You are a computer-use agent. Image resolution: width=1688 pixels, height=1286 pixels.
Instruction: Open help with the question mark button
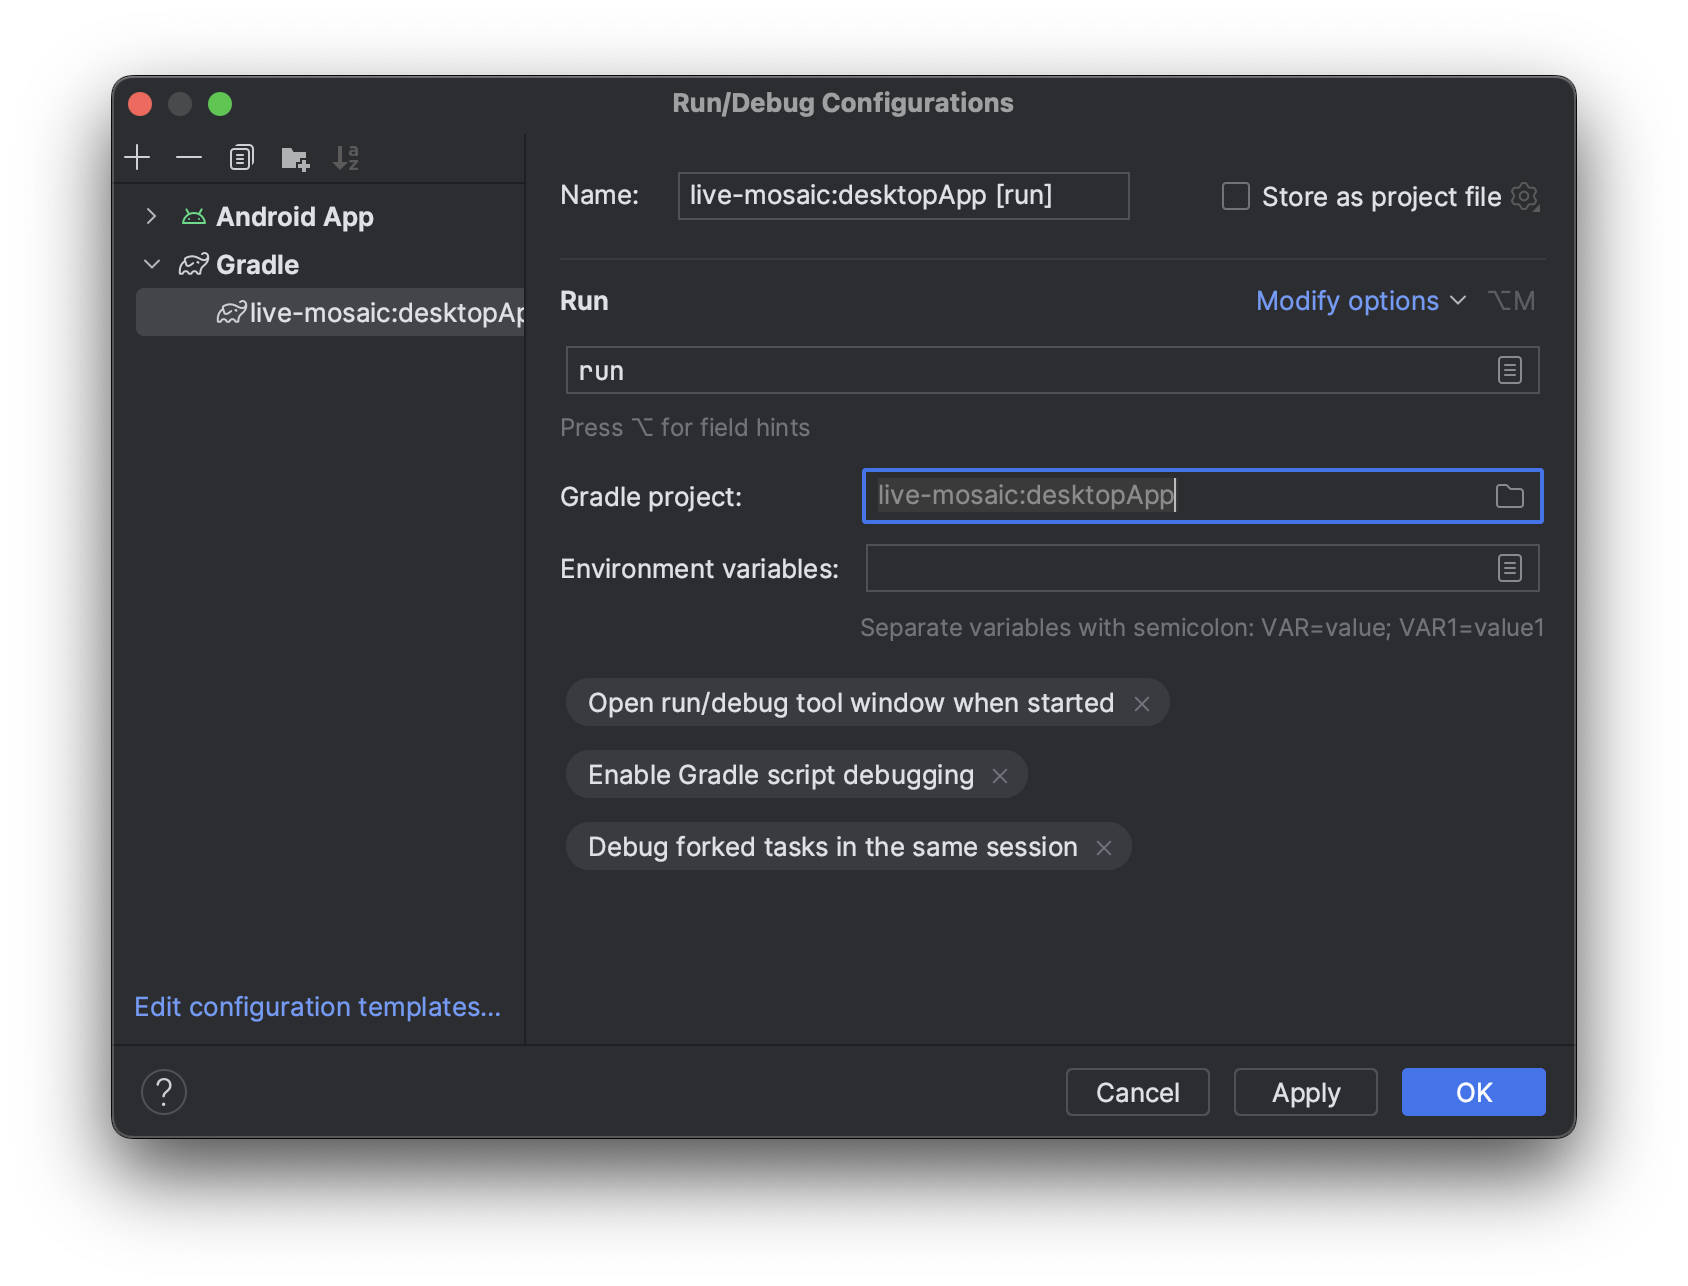[x=164, y=1092]
